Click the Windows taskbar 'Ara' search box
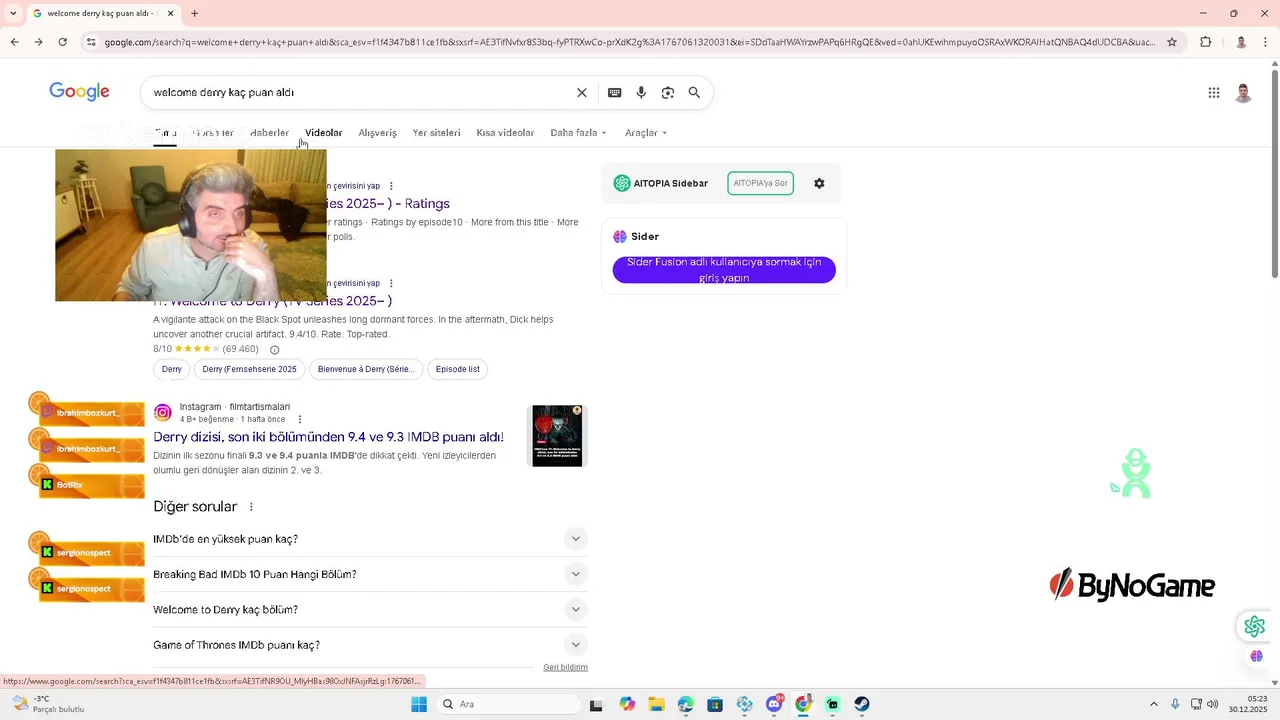The image size is (1280, 720). coord(509,704)
